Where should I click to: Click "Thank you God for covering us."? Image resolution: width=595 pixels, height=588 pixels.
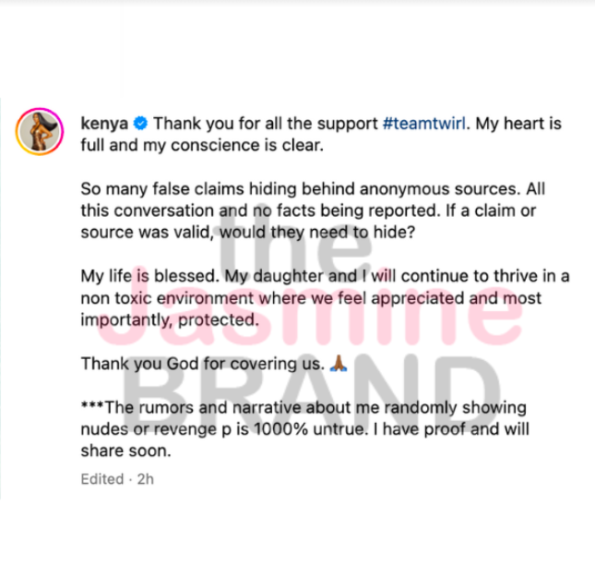pos(203,363)
